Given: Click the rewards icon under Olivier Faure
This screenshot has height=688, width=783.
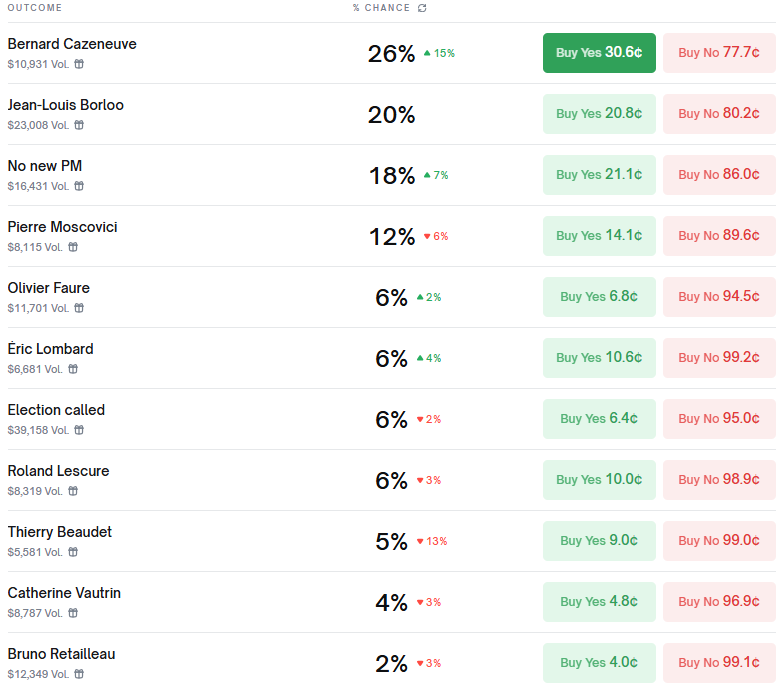Looking at the screenshot, I should [x=79, y=308].
